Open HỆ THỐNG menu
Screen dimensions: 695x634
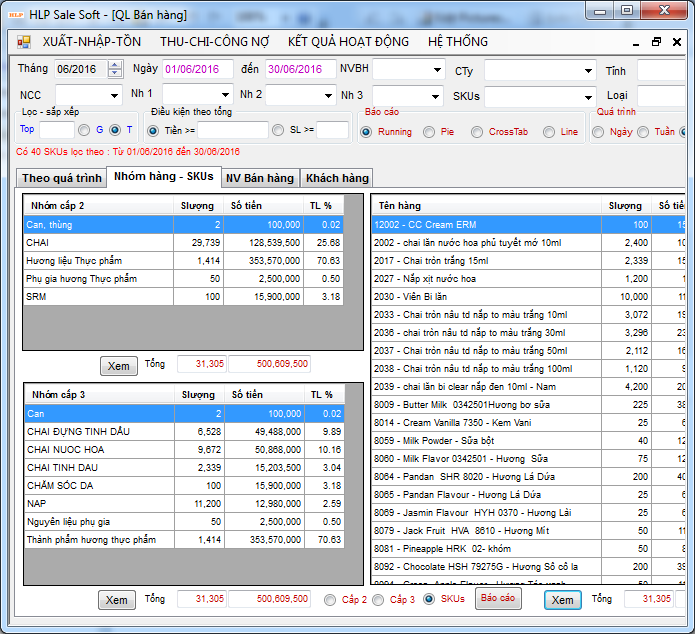point(458,42)
